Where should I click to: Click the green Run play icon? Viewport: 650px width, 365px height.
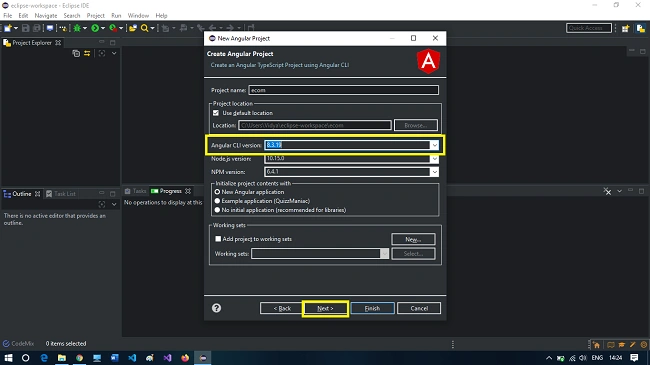click(95, 28)
